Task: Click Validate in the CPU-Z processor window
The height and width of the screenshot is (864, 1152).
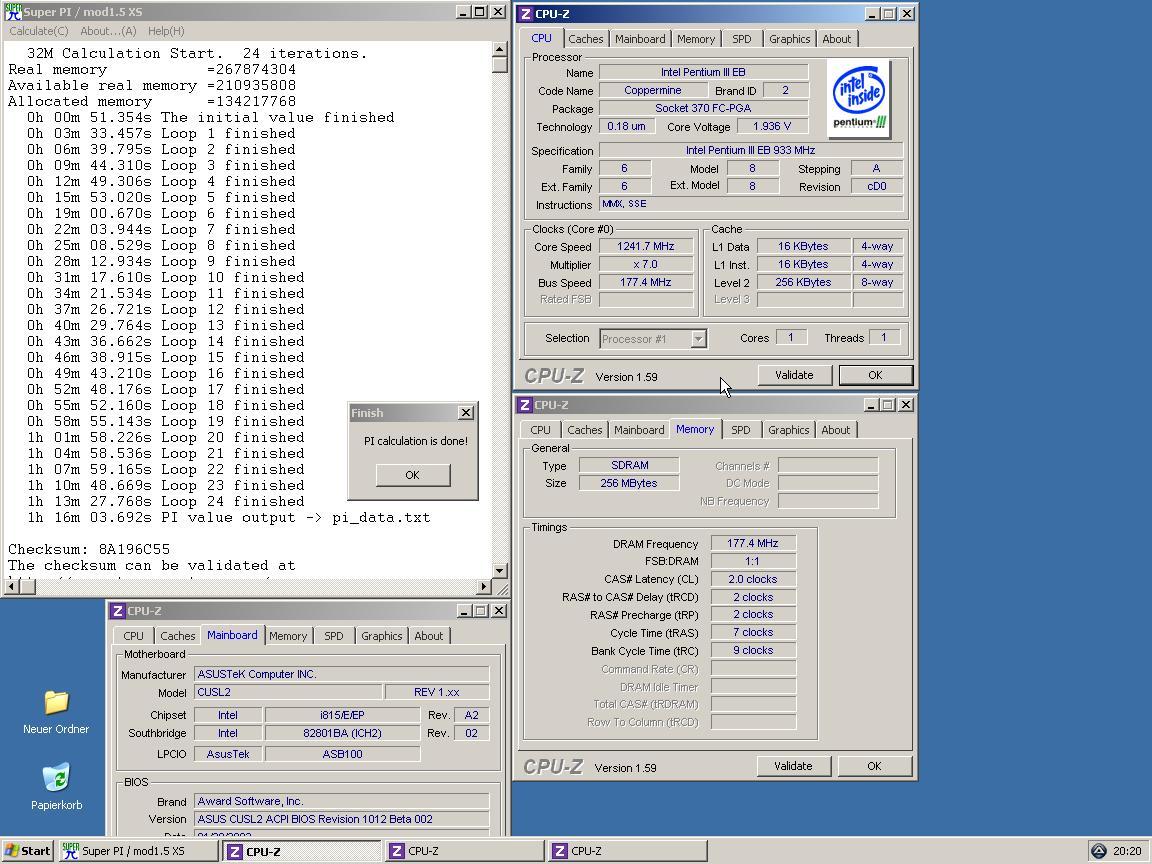Action: click(x=794, y=375)
